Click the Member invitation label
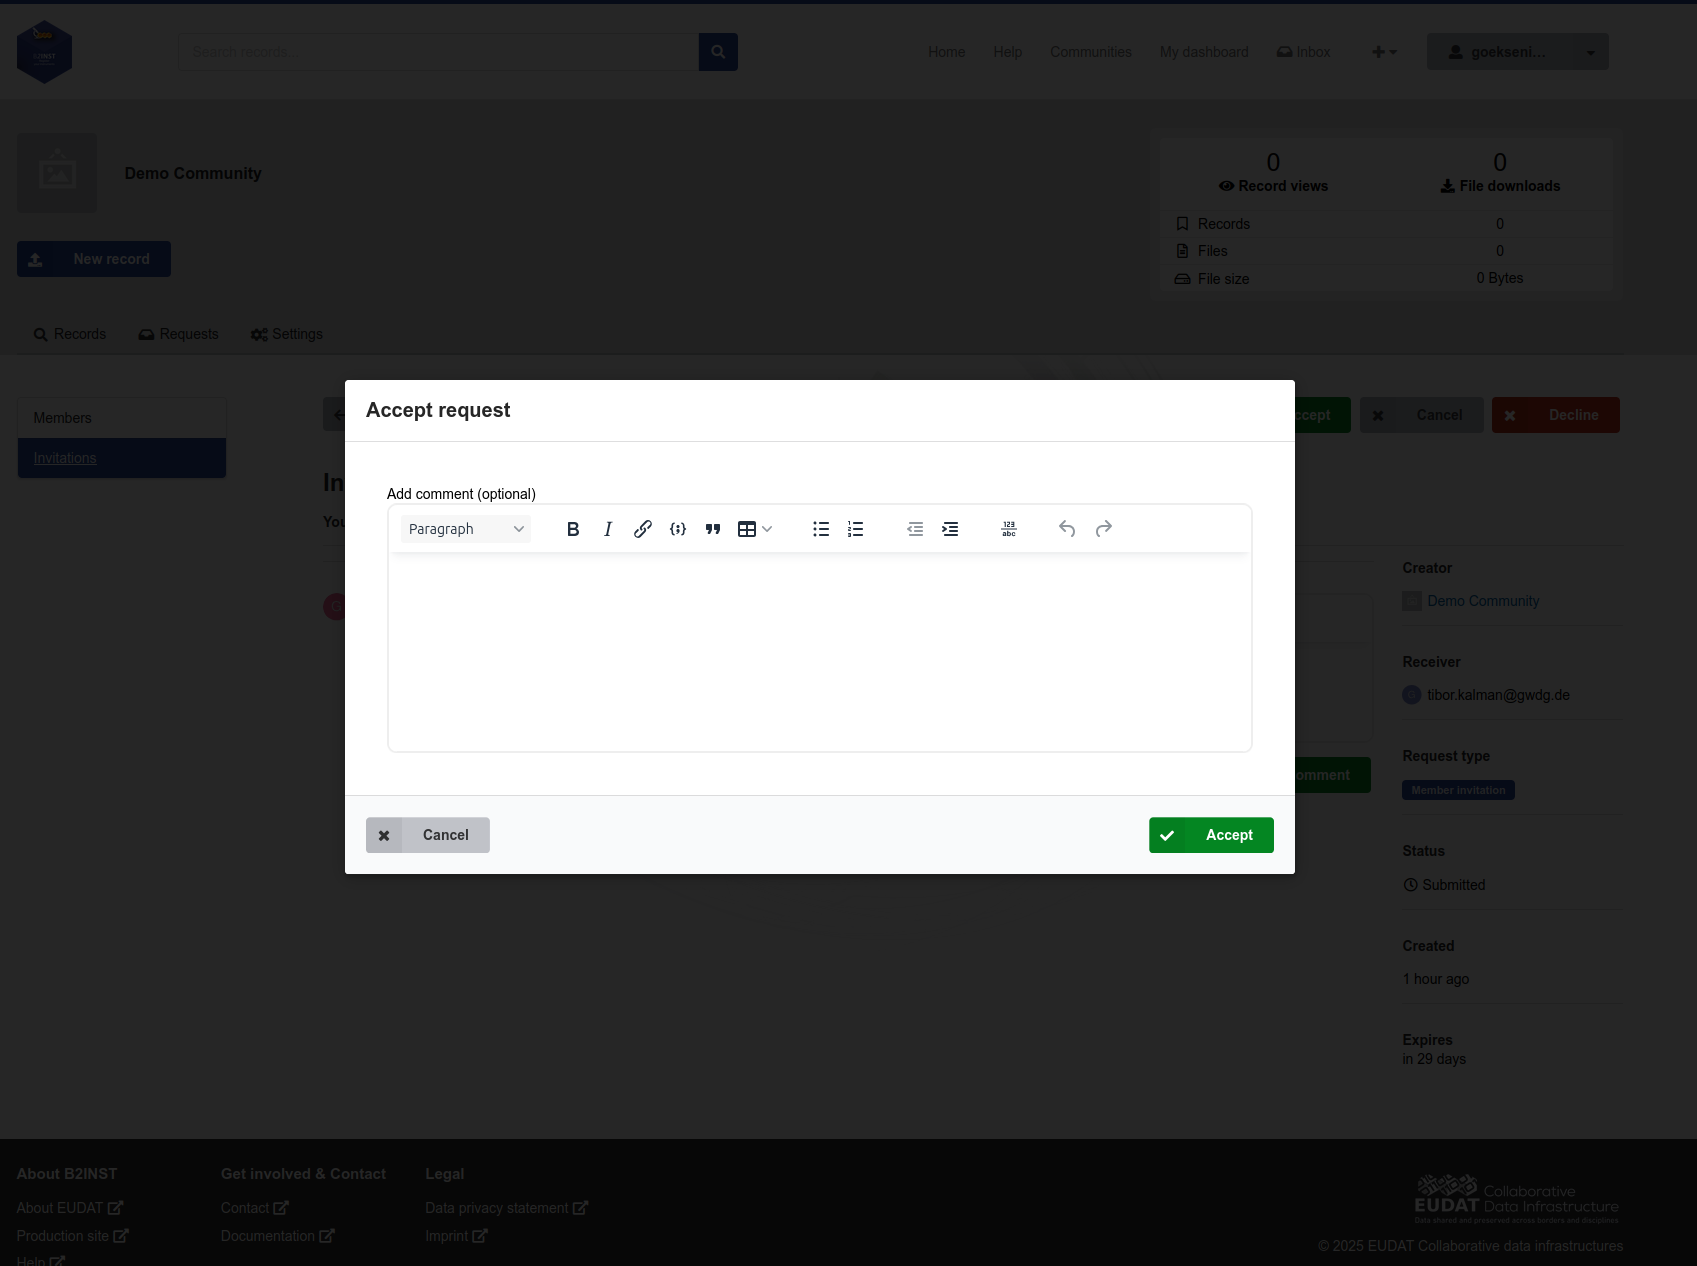Viewport: 1697px width, 1266px height. point(1458,790)
